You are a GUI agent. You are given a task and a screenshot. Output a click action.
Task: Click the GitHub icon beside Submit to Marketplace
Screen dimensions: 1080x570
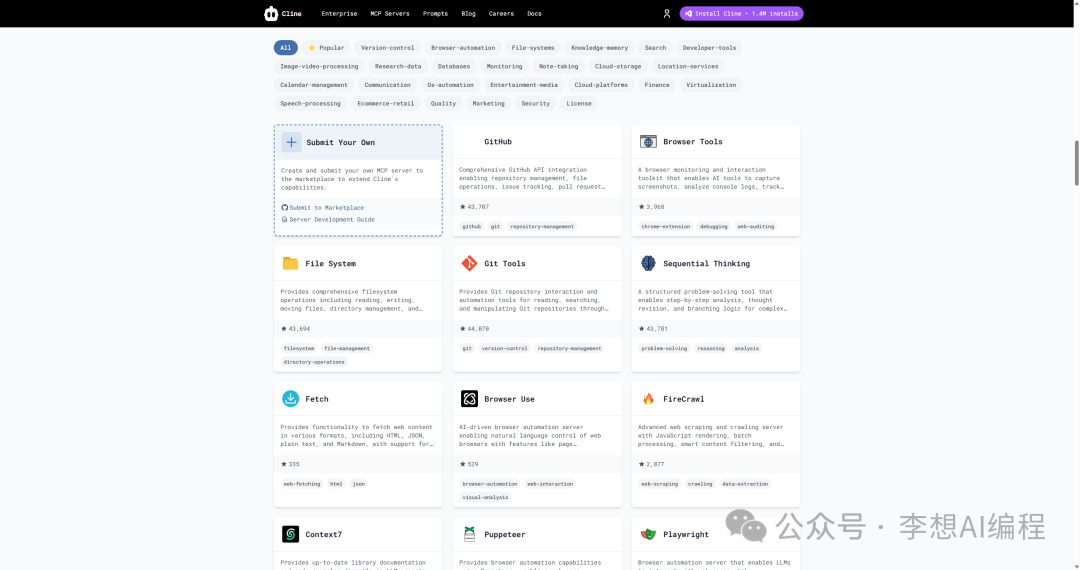284,207
